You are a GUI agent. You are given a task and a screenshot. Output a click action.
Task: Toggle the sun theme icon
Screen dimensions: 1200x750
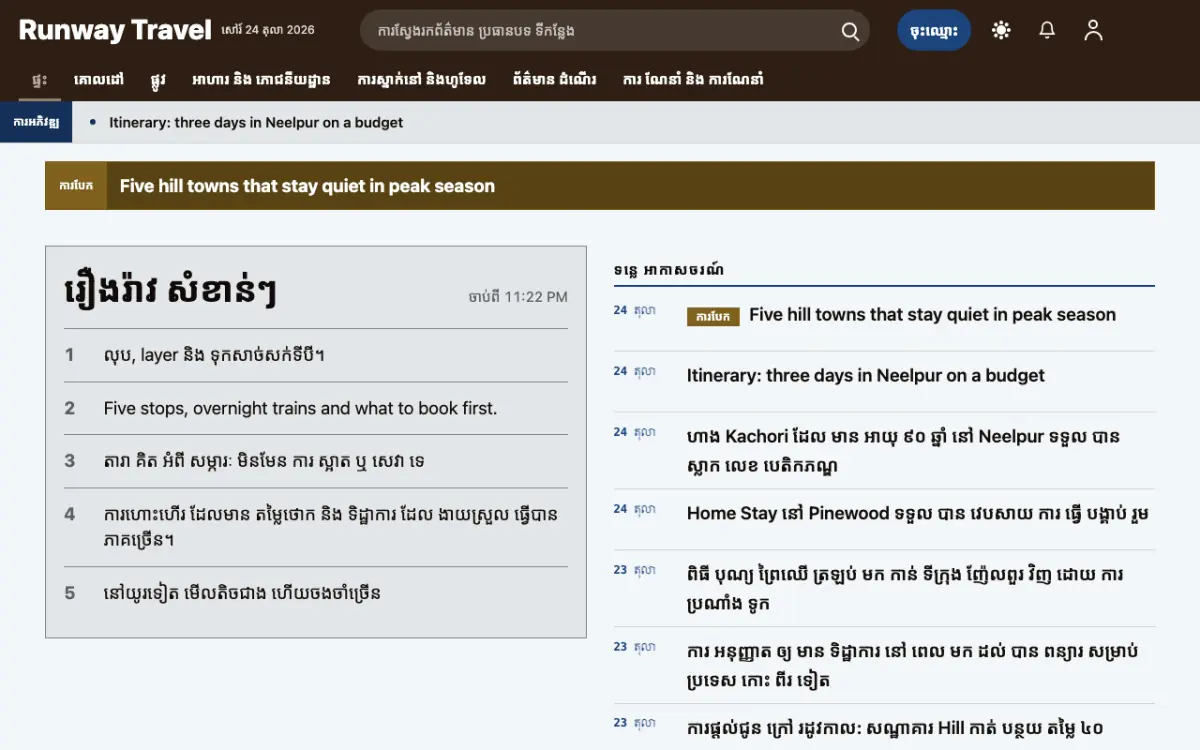click(x=1001, y=31)
